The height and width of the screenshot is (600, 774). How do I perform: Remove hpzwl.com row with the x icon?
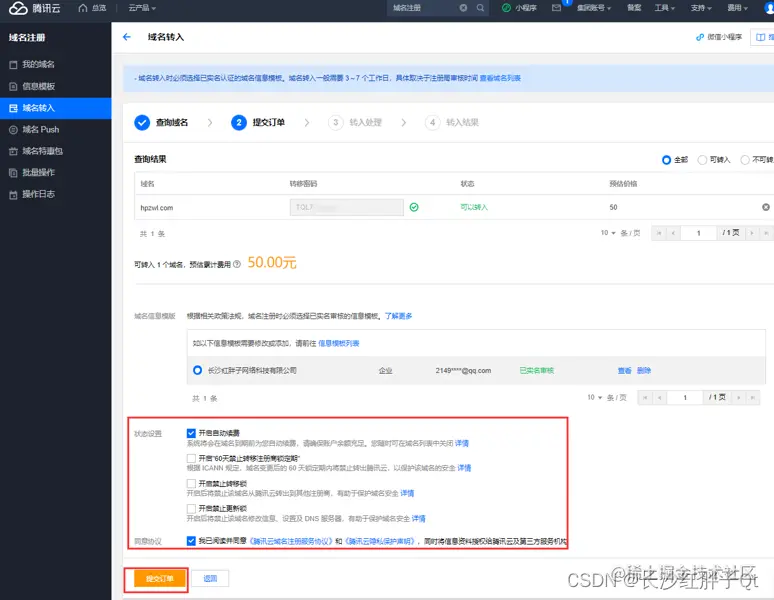click(766, 207)
